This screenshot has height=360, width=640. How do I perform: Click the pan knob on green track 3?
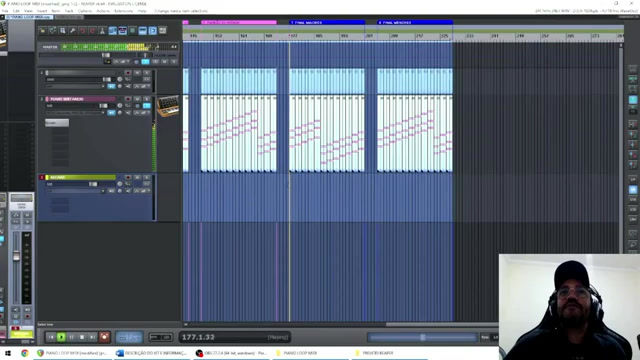pos(120,184)
